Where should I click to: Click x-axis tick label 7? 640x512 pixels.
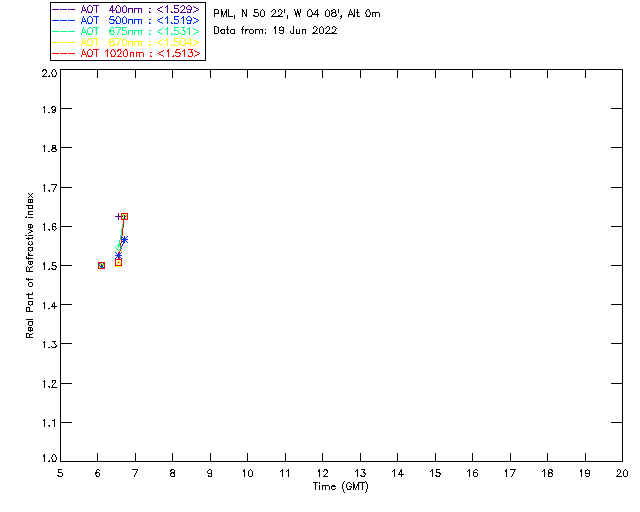point(135,473)
